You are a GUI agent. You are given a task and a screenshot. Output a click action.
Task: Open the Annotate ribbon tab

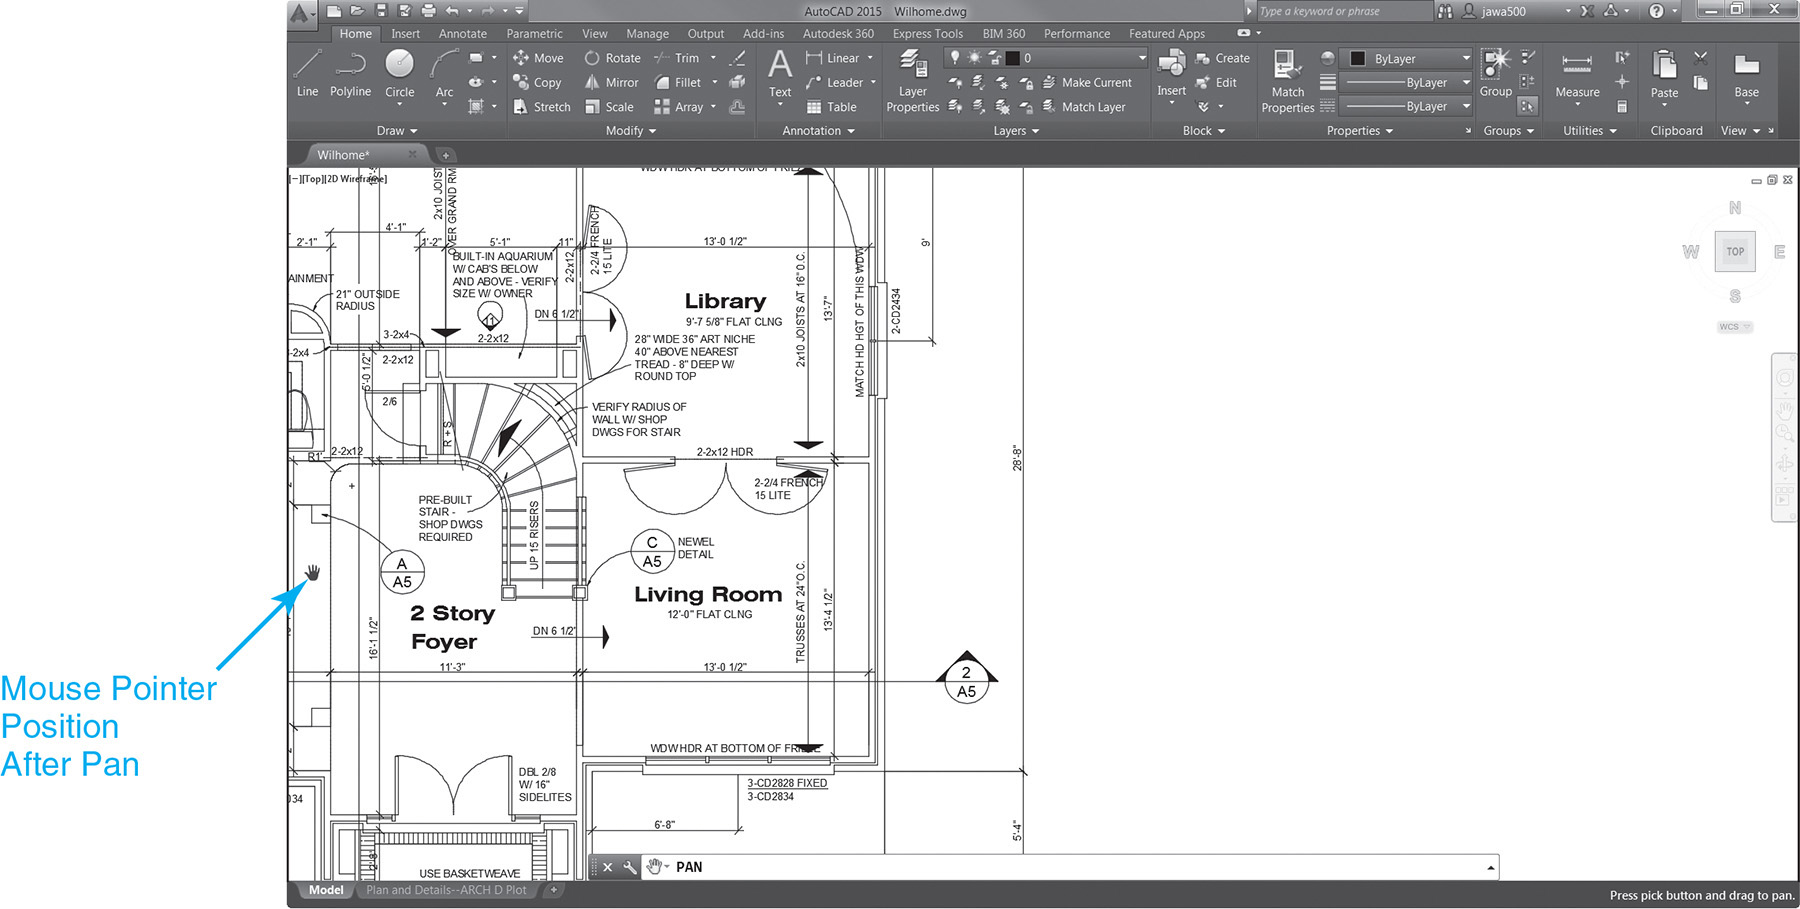[x=463, y=34]
